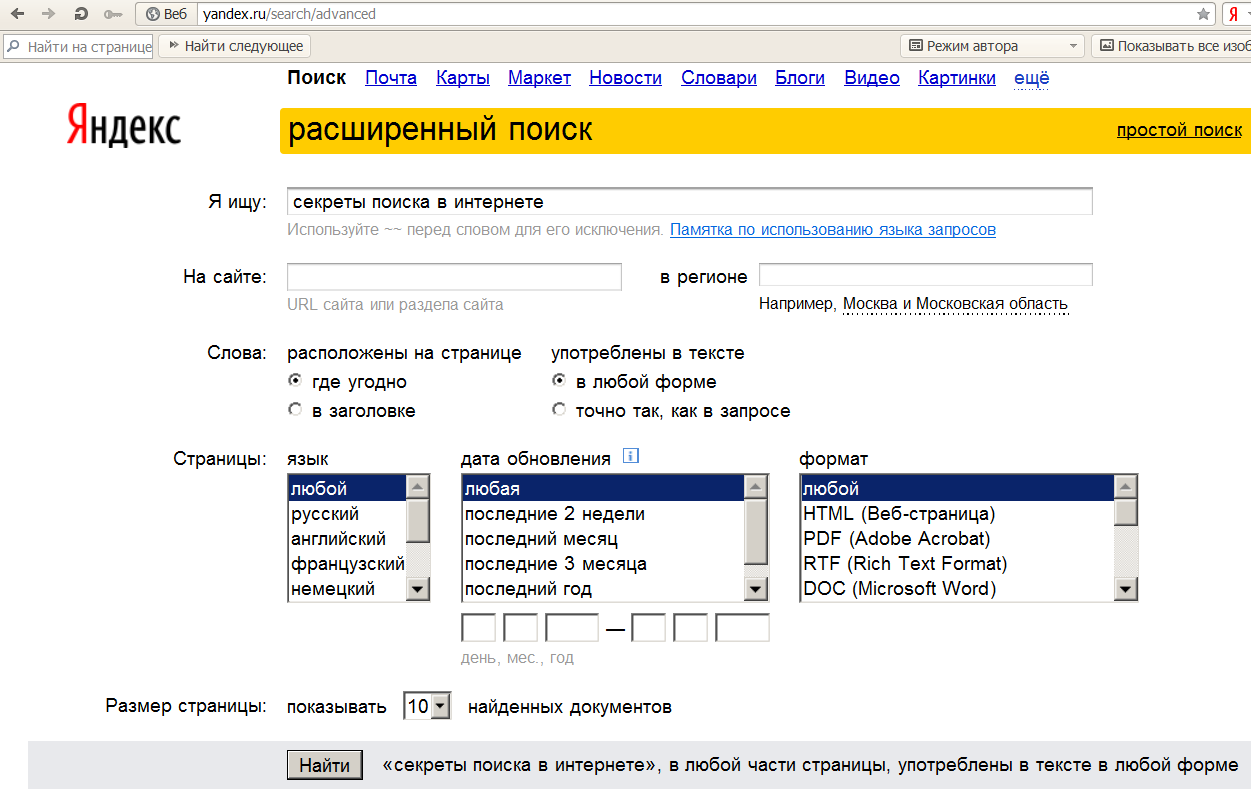
Task: Select любой in язык list
Action: tap(346, 489)
